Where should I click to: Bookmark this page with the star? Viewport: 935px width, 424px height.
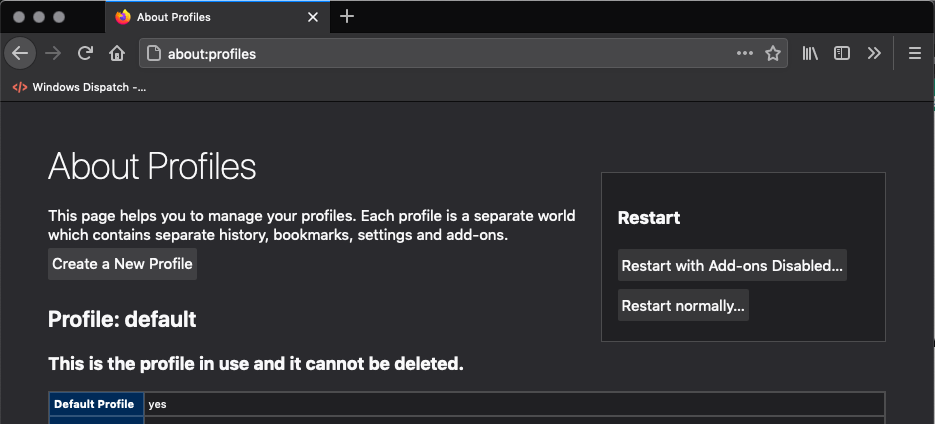[773, 54]
